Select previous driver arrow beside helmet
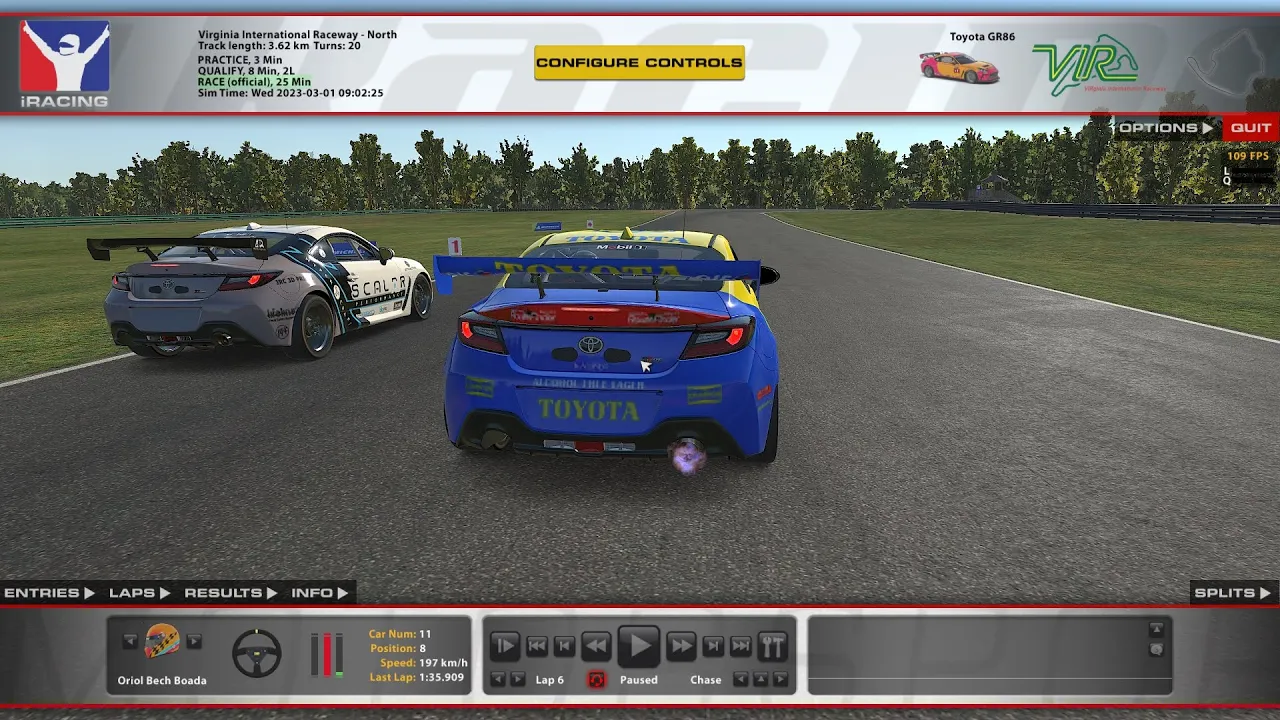Viewport: 1280px width, 720px height. click(129, 641)
